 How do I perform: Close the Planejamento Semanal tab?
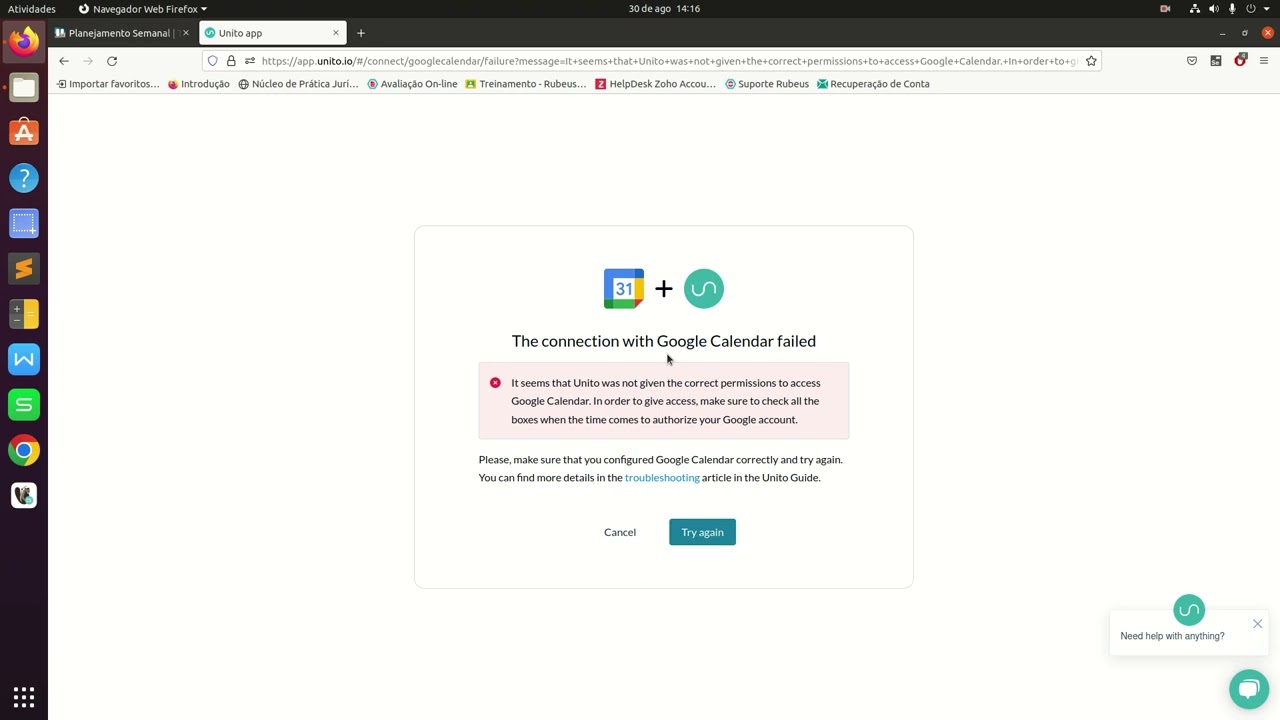[185, 33]
